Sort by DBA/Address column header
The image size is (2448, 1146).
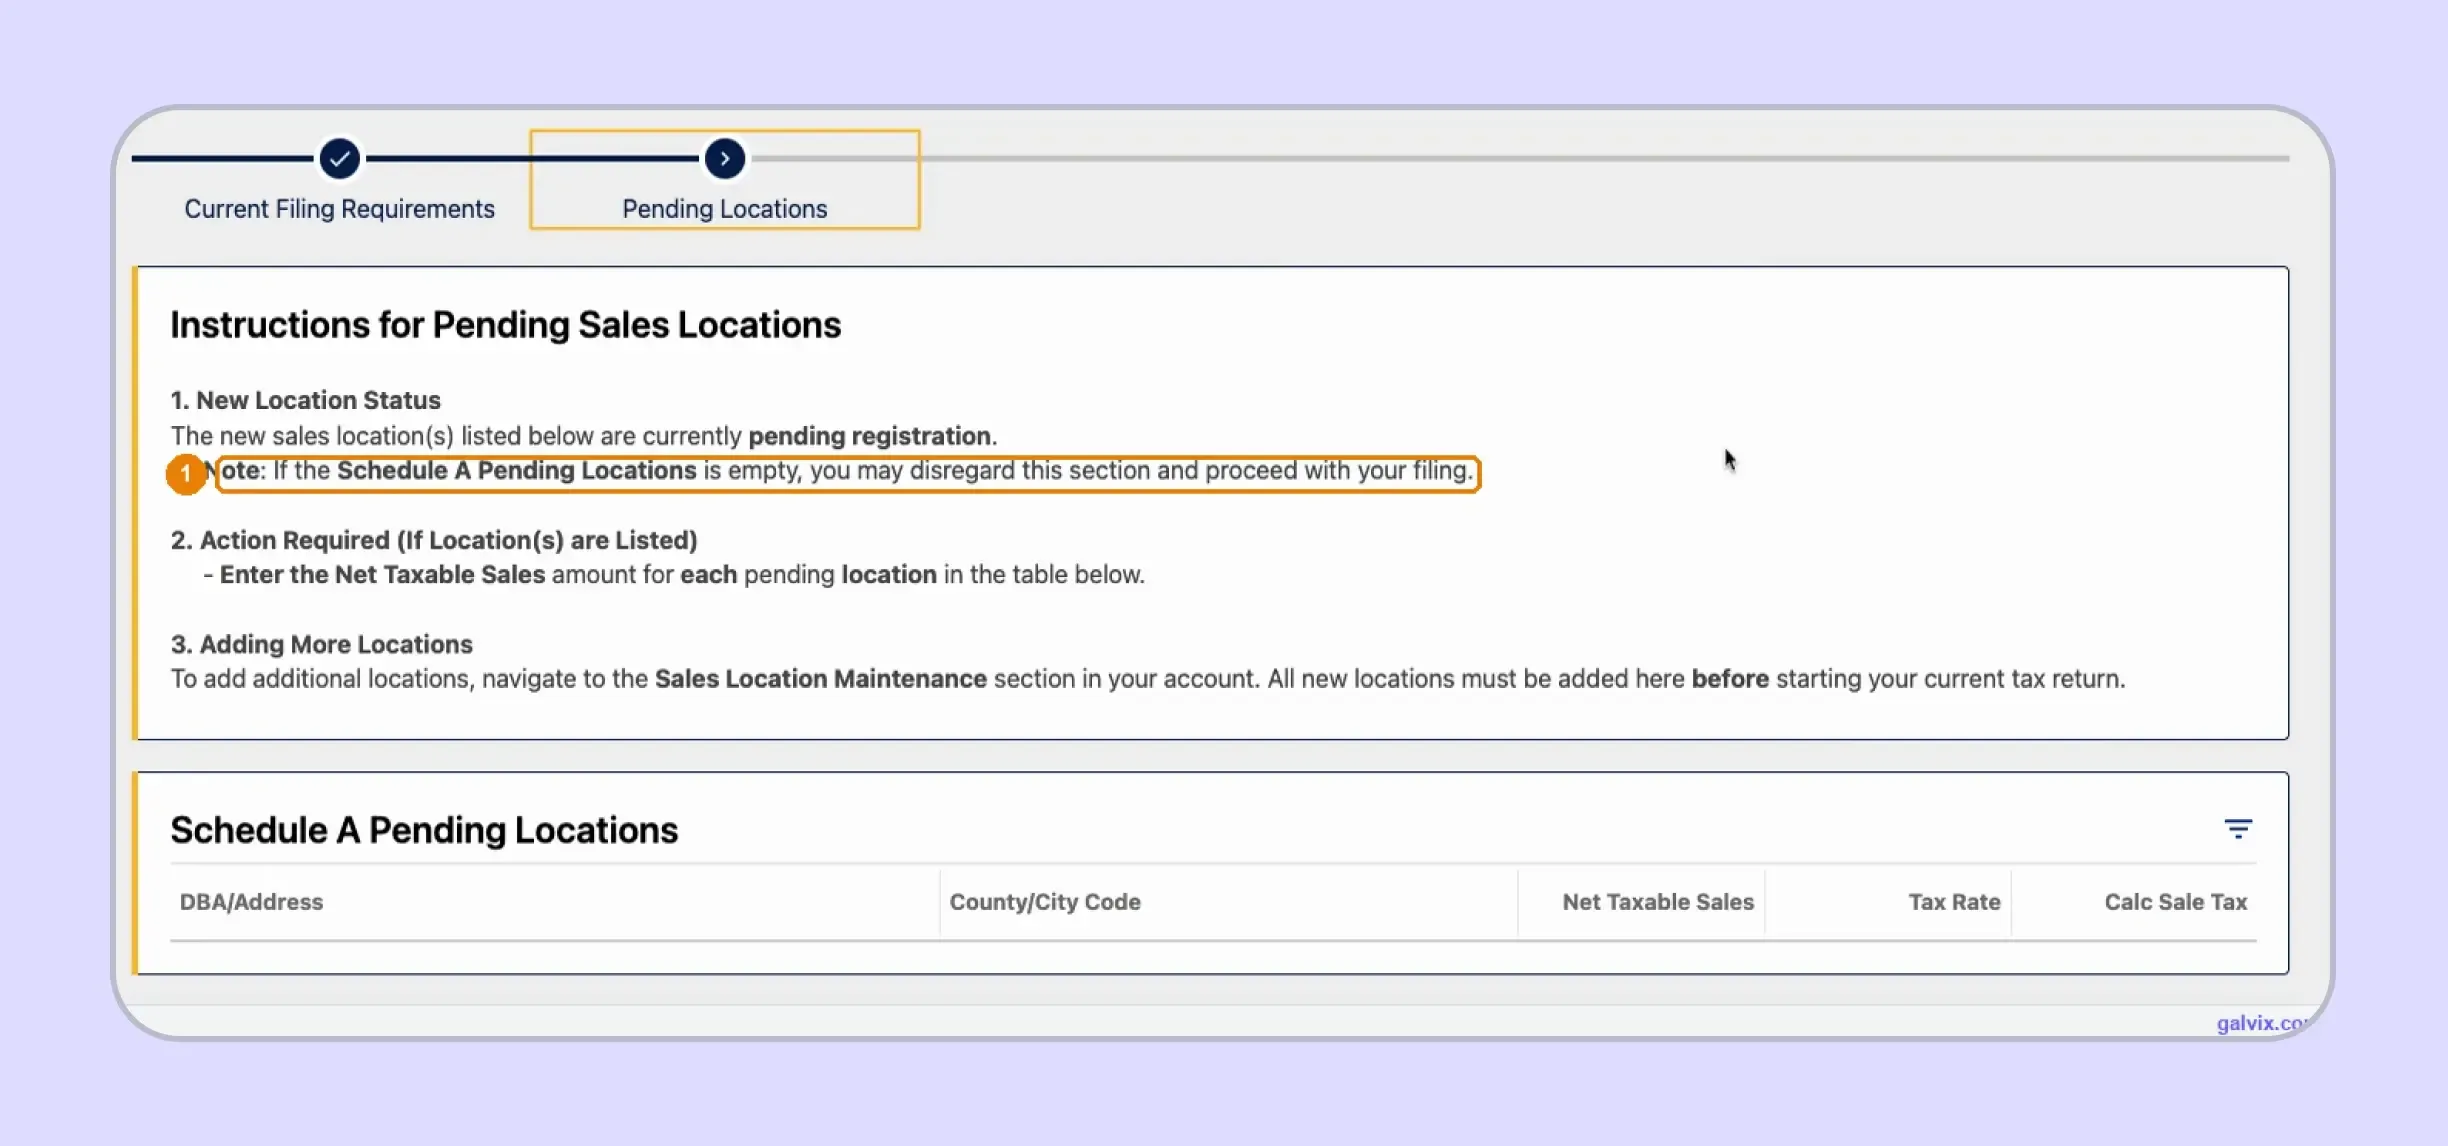251,902
